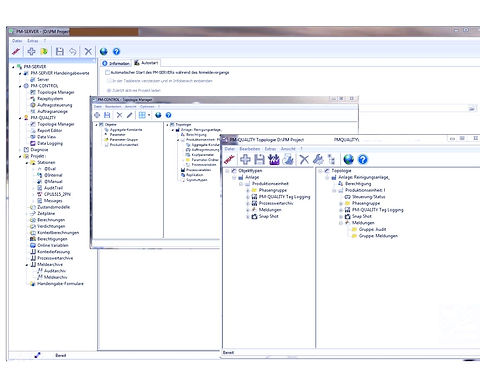Click the save icon in PM-CONTROL Topologie Manager toolbar
This screenshot has height=380, width=480.
point(107,115)
